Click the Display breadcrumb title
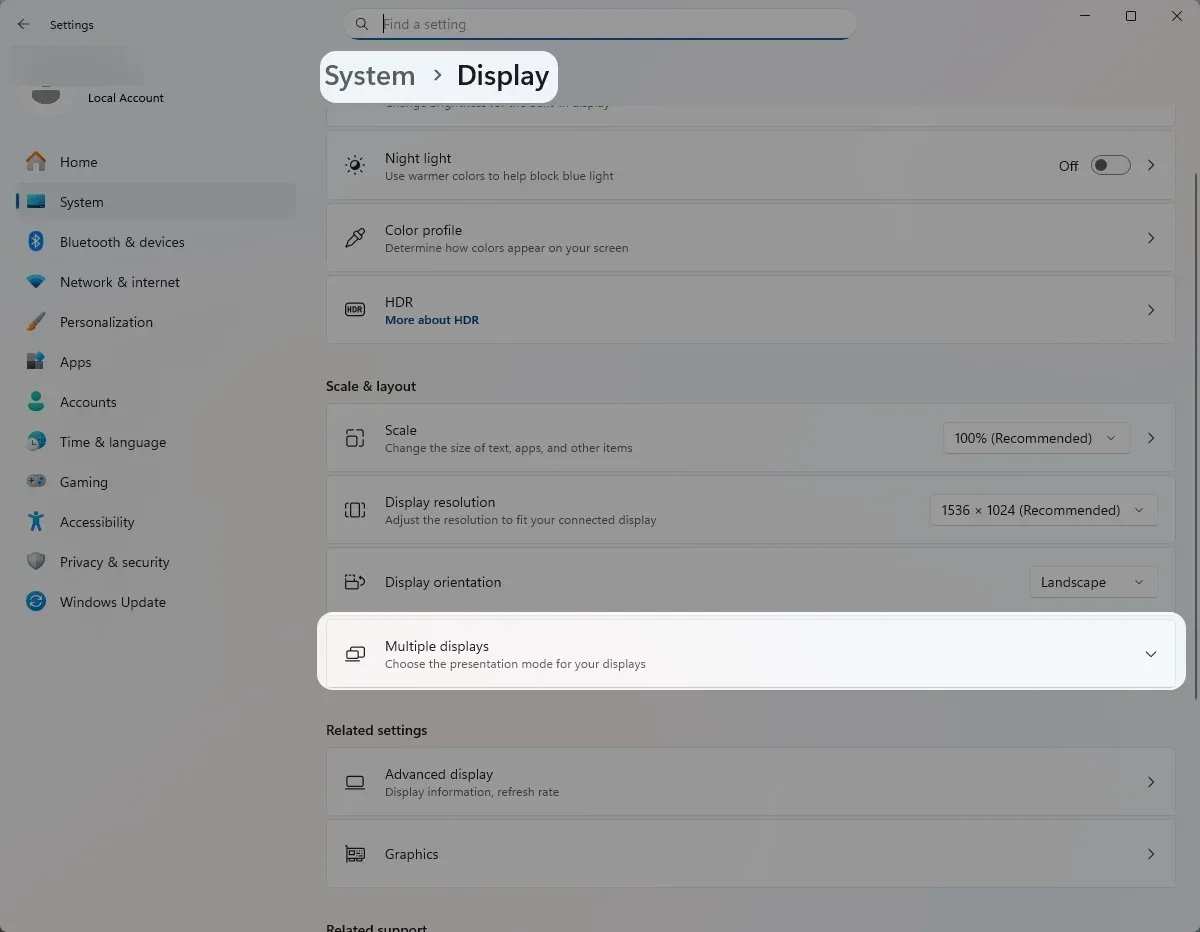 point(503,76)
